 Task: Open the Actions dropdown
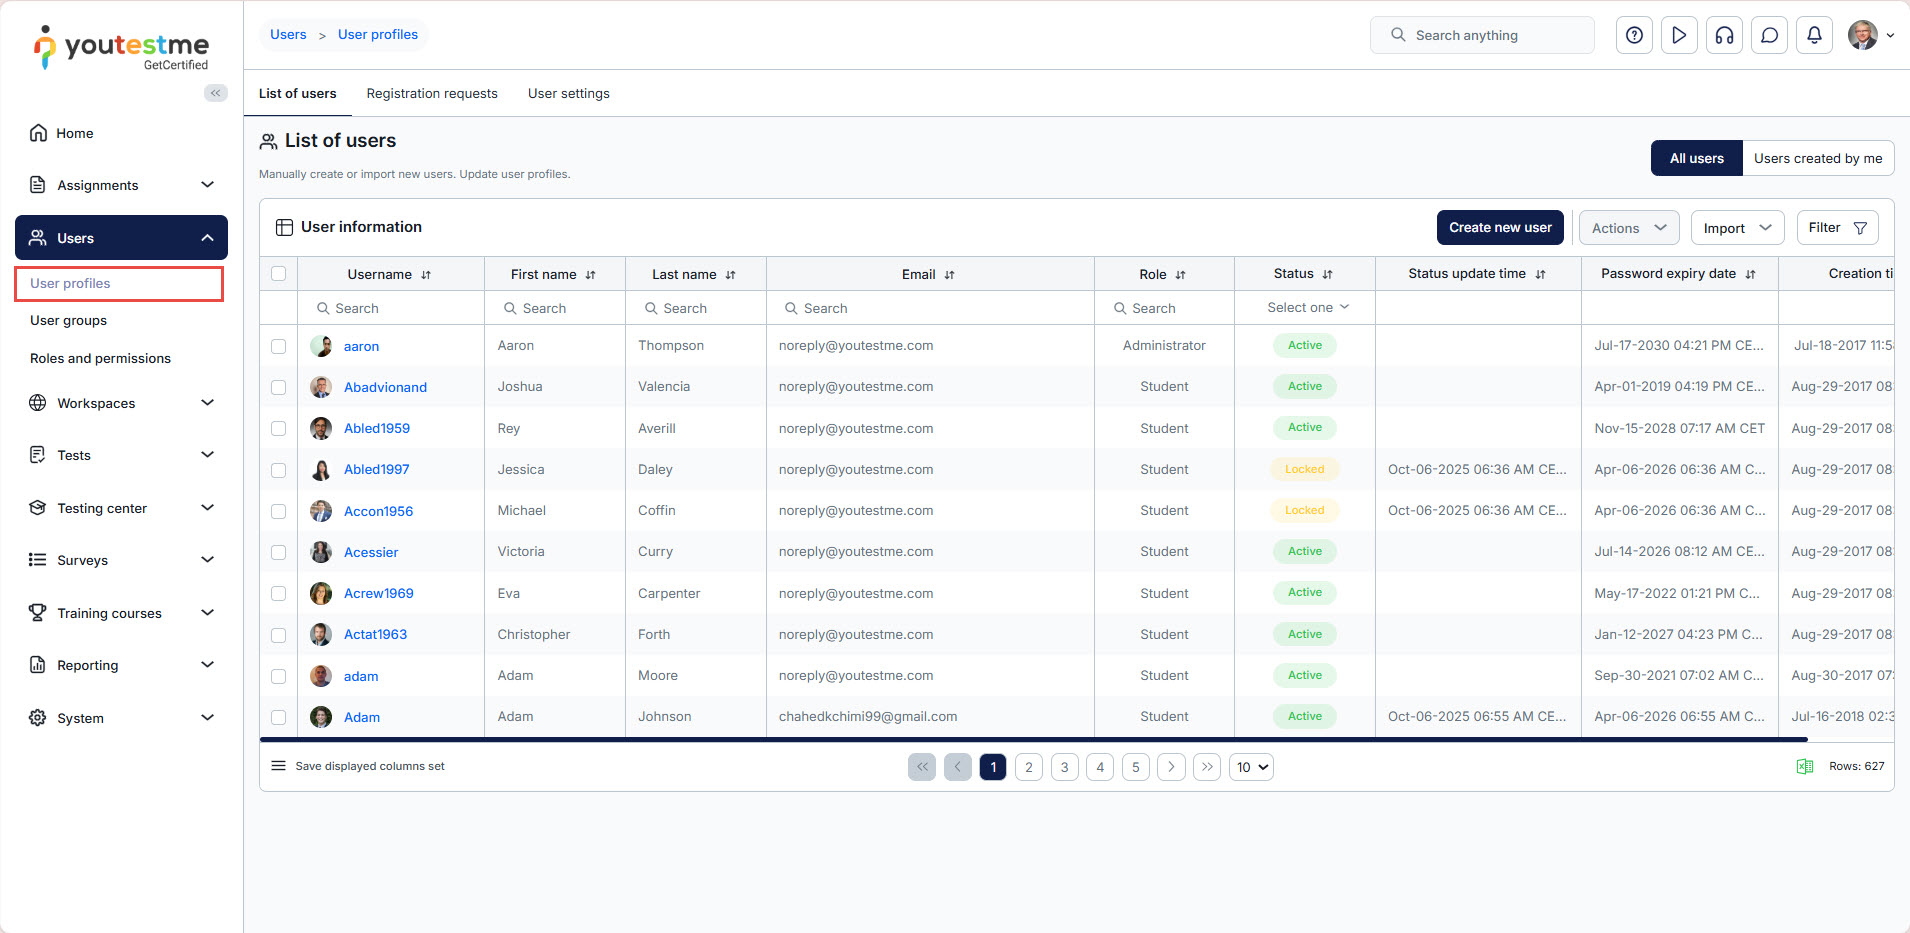[x=1628, y=228]
